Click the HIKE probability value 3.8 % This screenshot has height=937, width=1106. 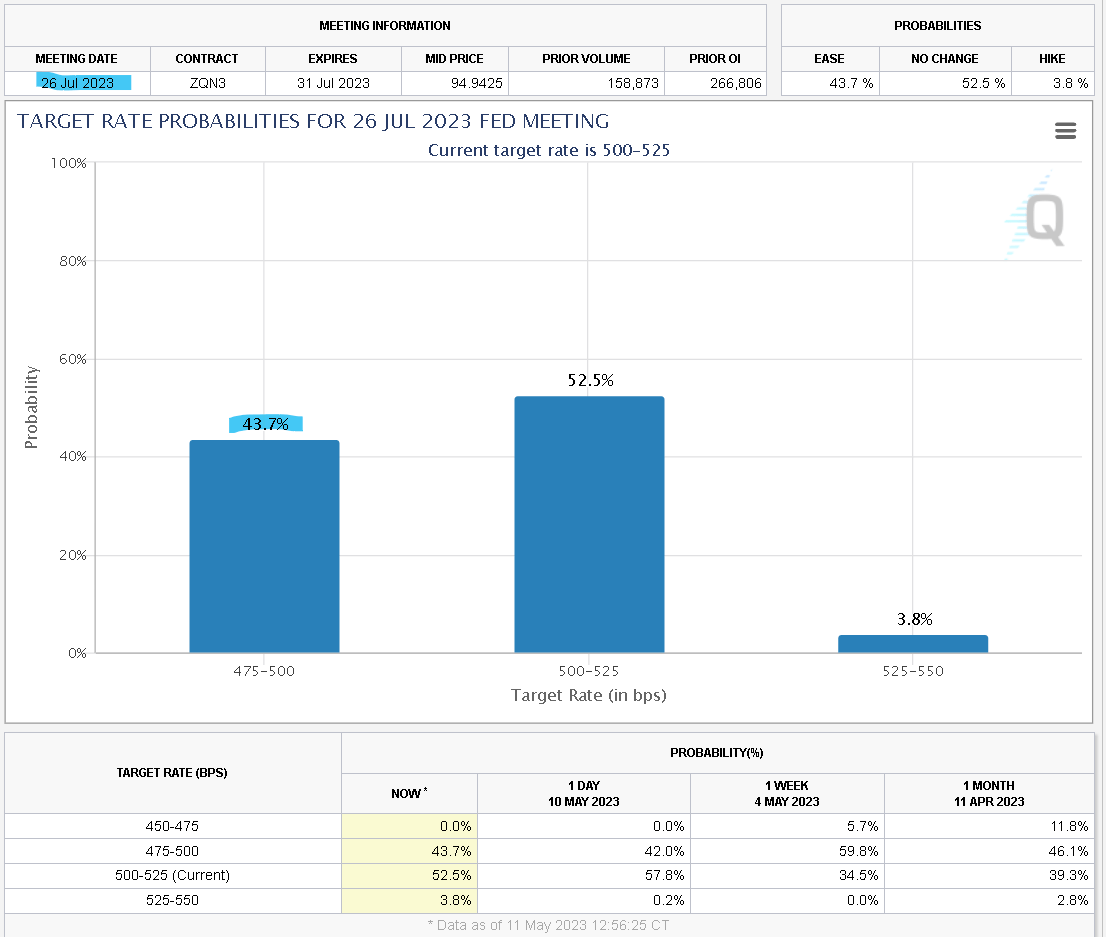point(1070,83)
